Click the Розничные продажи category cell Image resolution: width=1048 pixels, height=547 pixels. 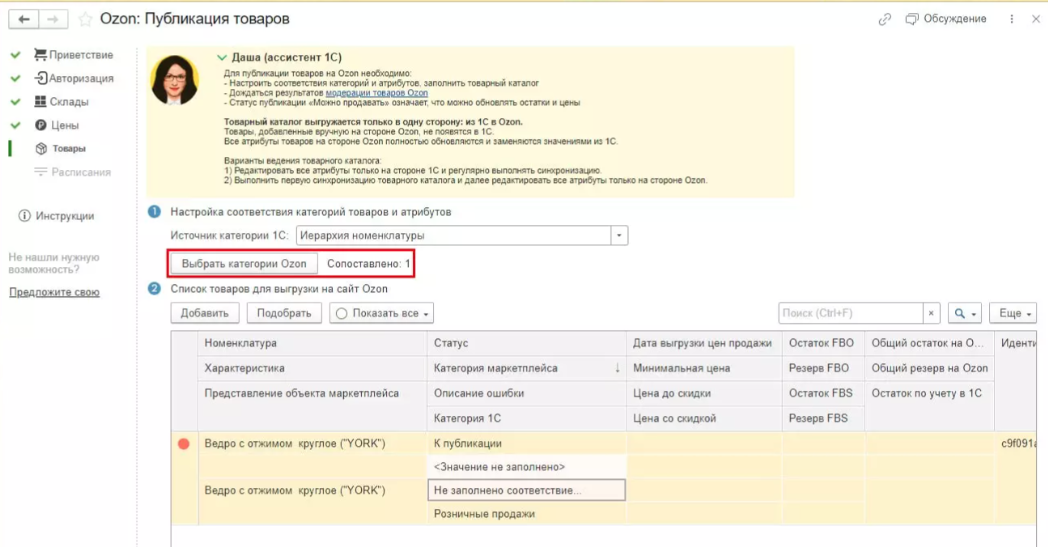(x=527, y=514)
